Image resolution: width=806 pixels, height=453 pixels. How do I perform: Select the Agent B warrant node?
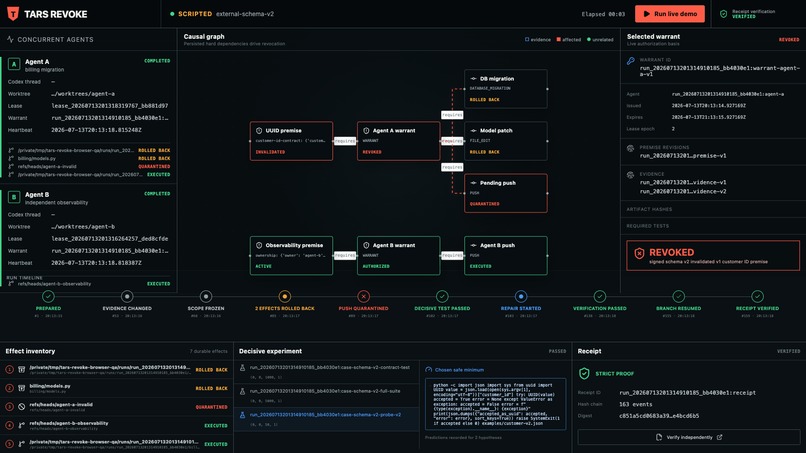pos(398,256)
